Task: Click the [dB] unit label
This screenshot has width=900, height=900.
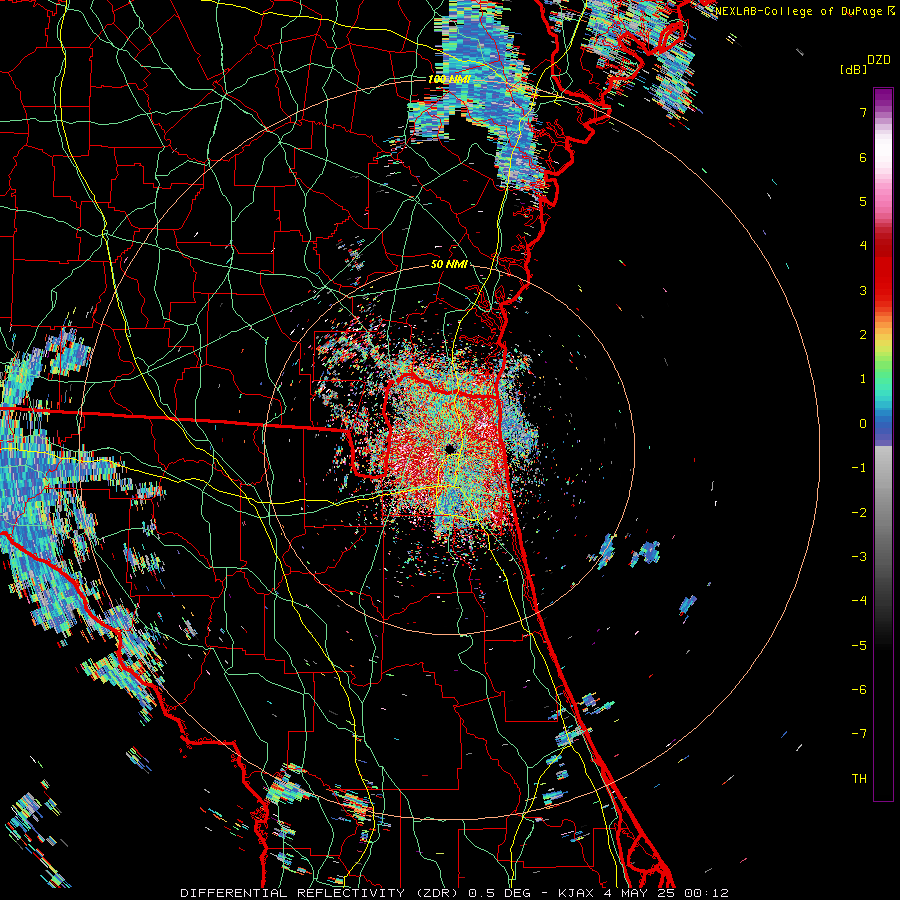Action: pos(853,69)
